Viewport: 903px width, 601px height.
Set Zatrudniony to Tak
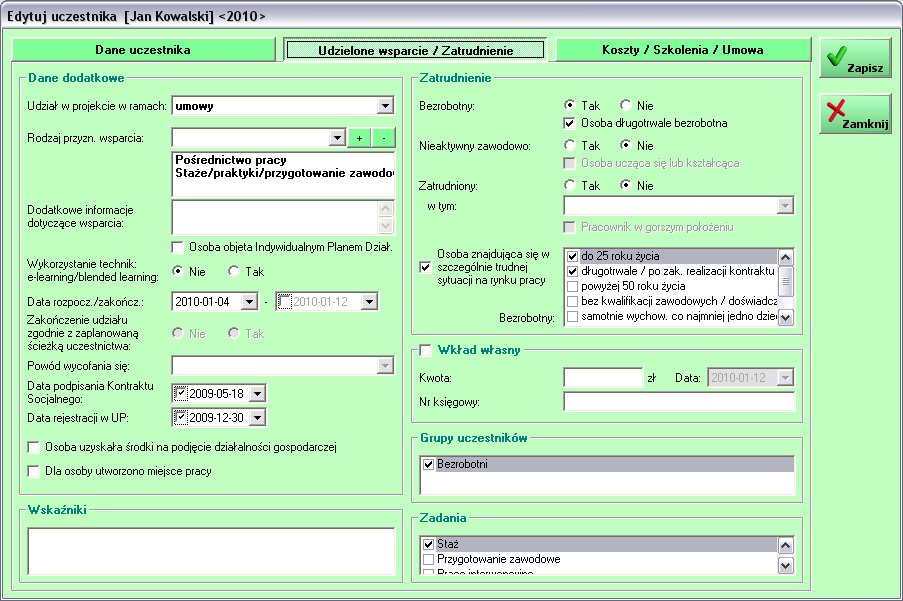[570, 185]
